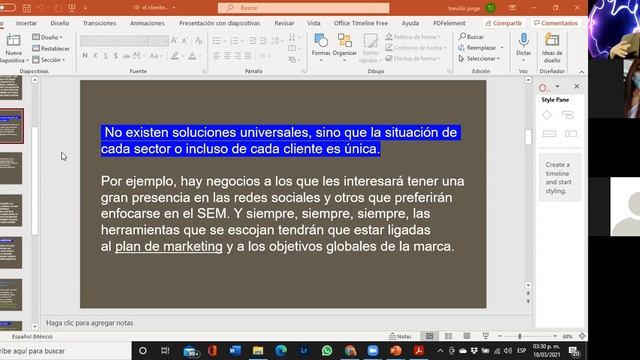640x360 pixels.
Task: Open the Seleccionar dropdown
Action: [x=479, y=59]
